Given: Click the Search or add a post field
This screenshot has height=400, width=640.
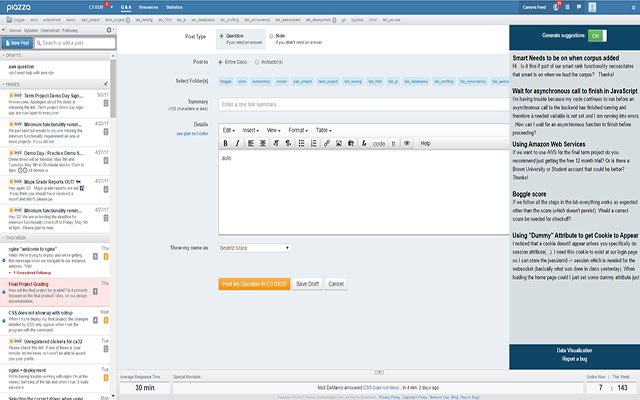Looking at the screenshot, I should [75, 43].
